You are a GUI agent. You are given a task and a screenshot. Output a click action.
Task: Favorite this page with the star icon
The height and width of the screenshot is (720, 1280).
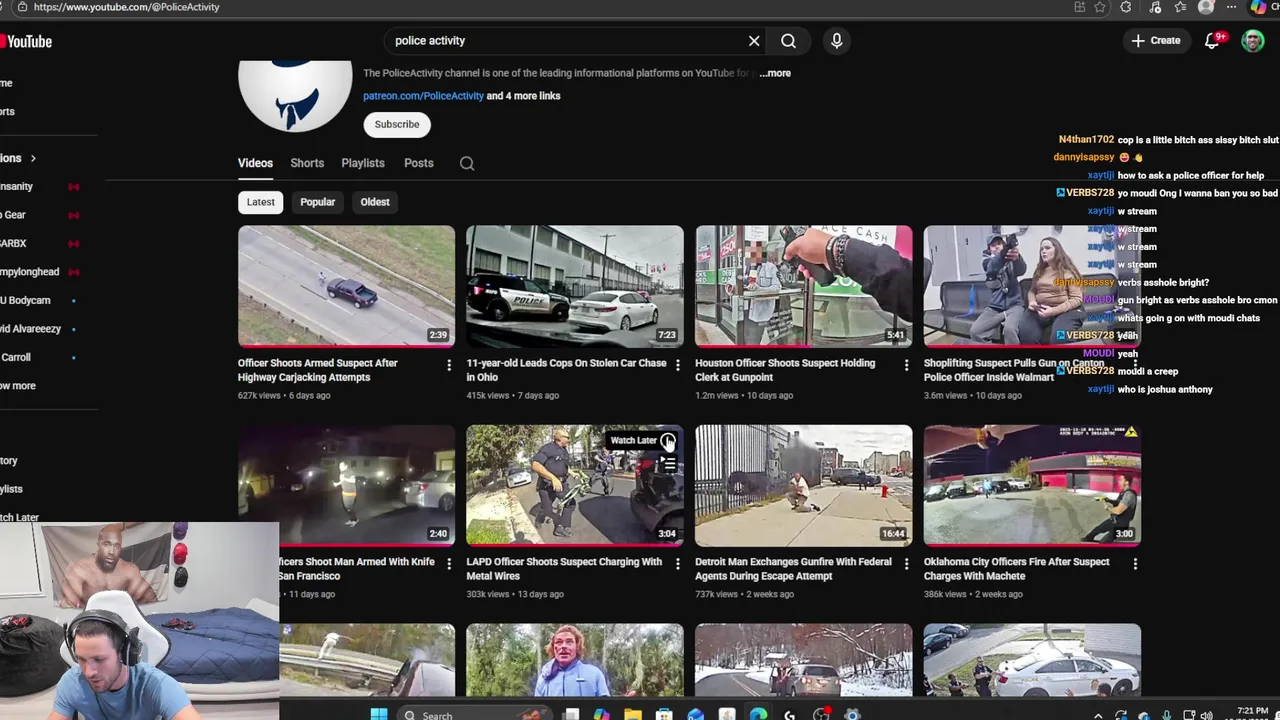1100,7
